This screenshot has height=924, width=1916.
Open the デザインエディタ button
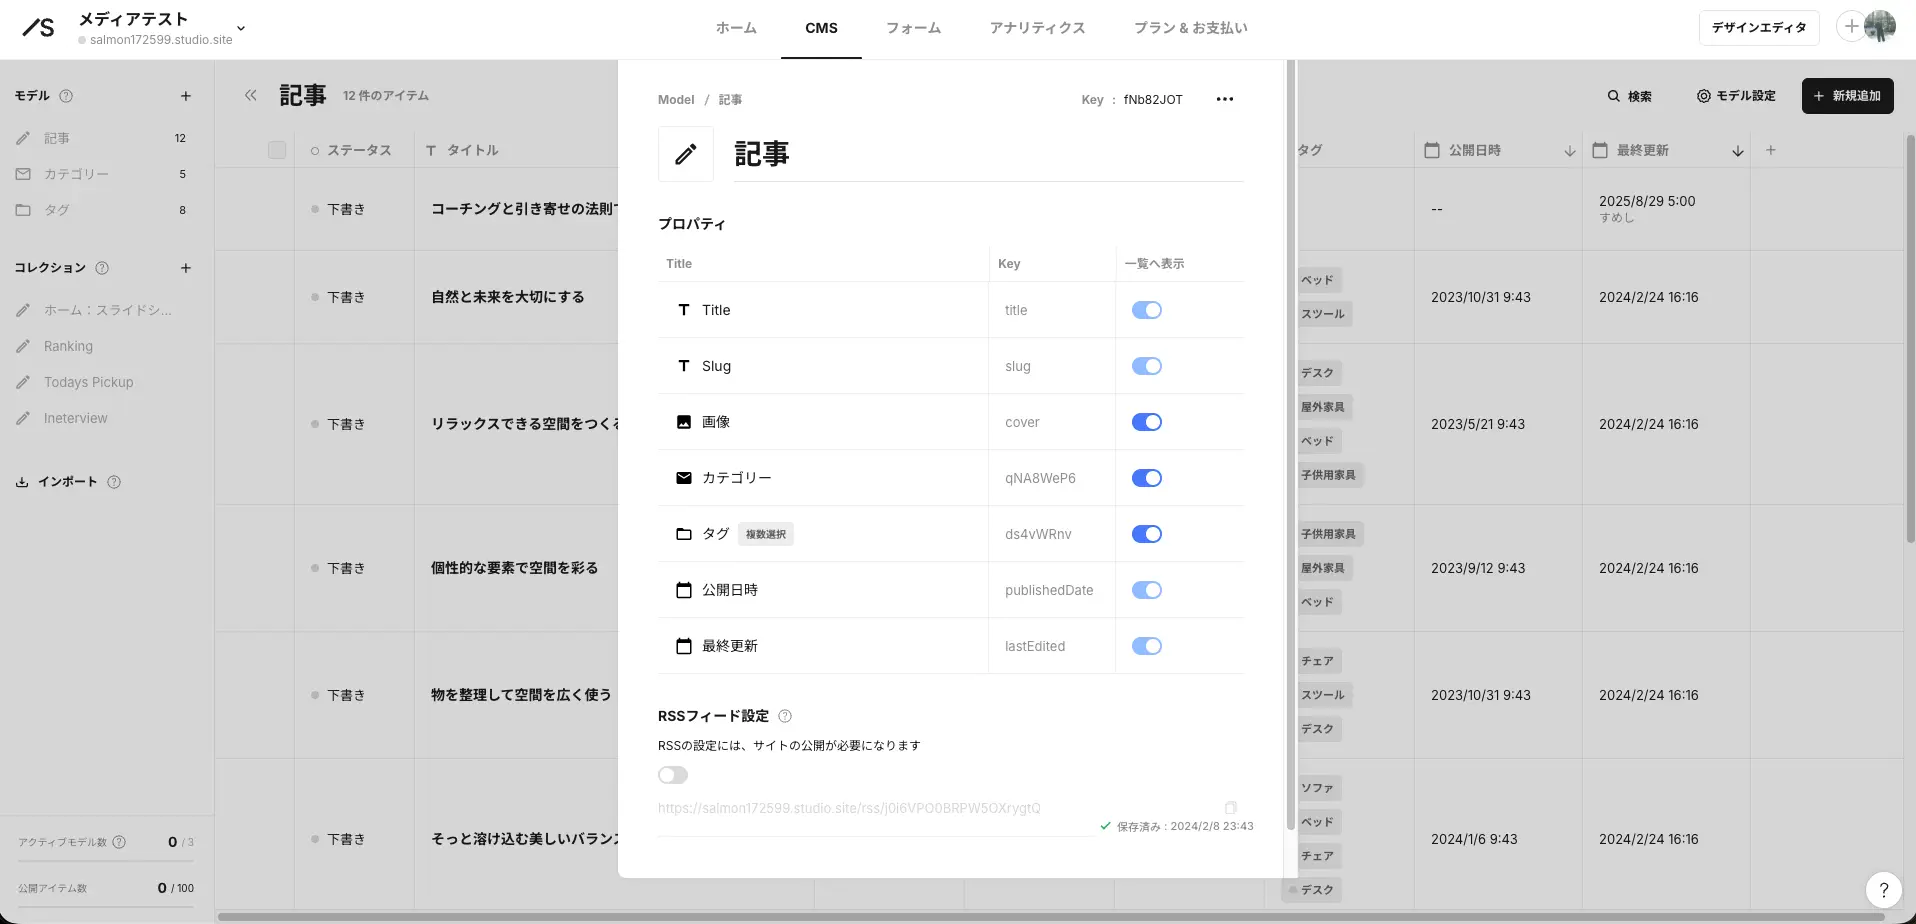point(1758,28)
